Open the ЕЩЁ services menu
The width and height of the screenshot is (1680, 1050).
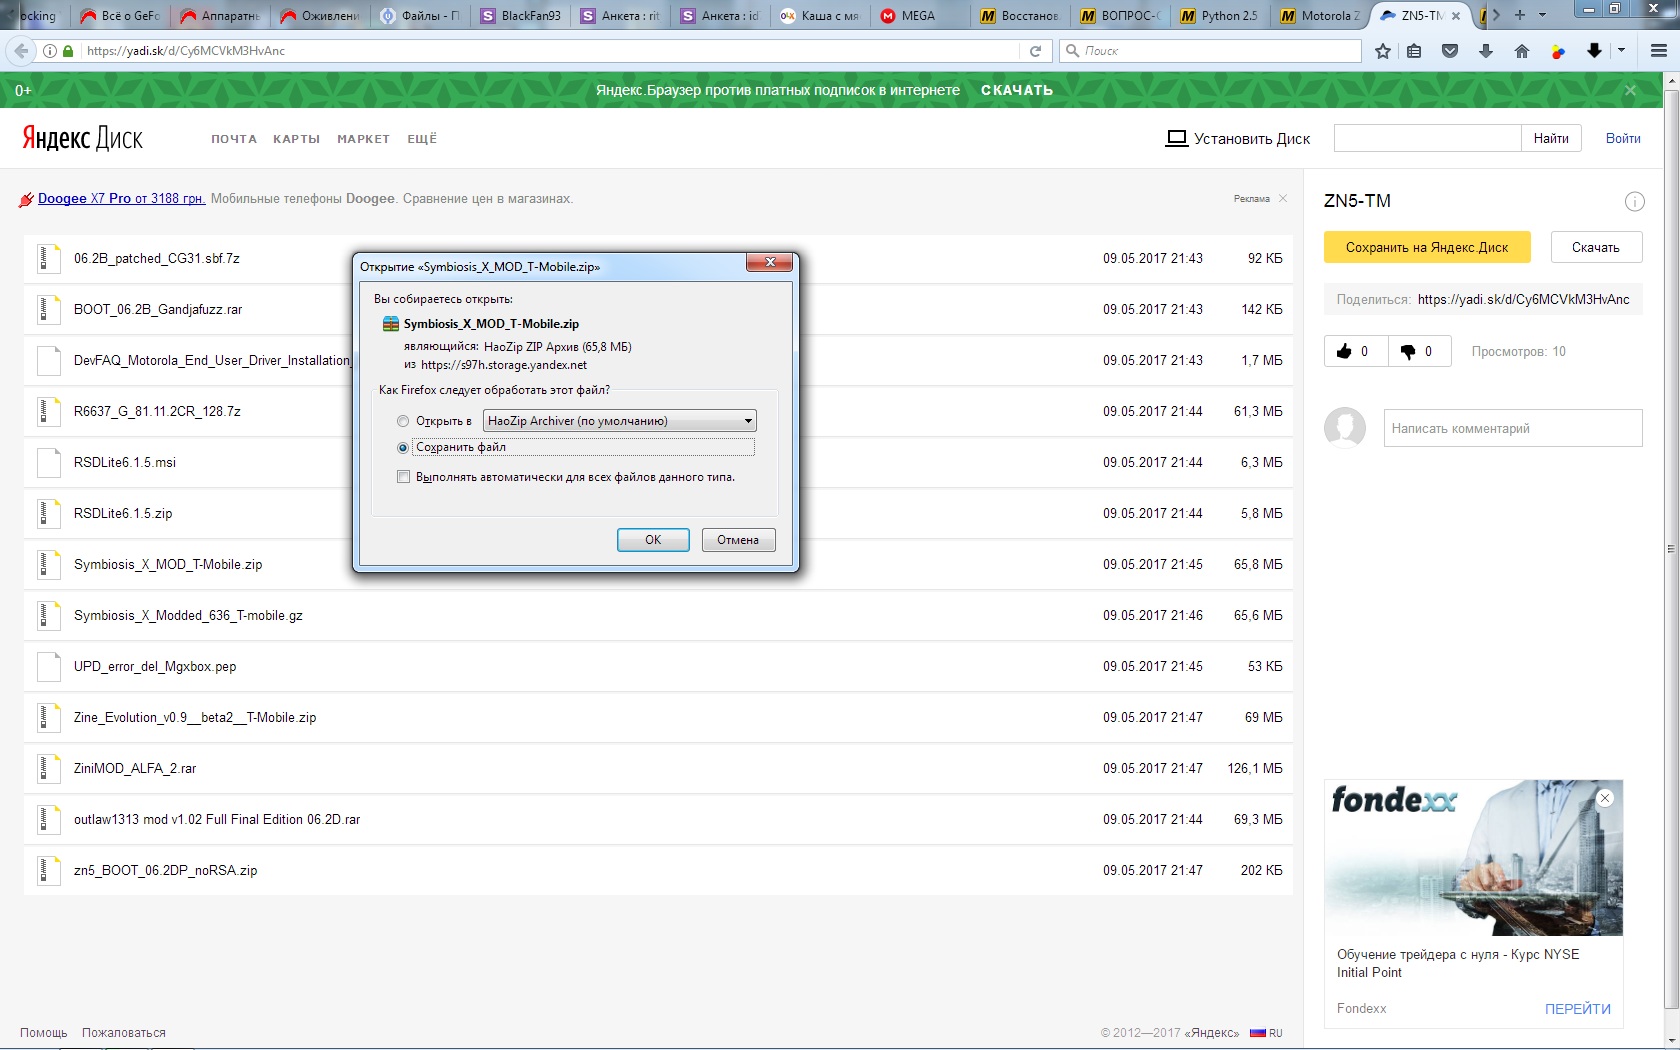[422, 139]
